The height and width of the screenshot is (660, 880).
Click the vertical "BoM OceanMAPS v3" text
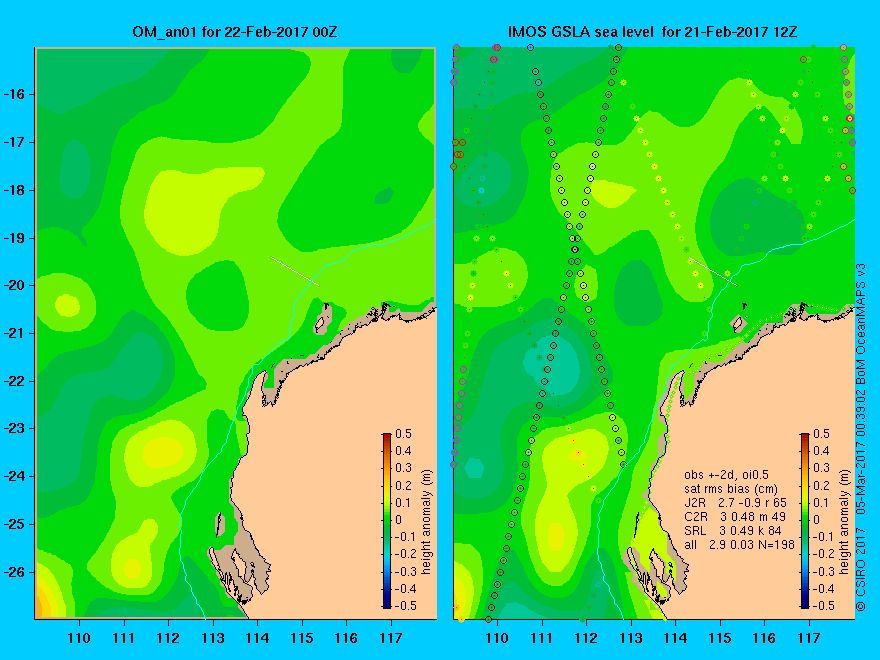[x=861, y=324]
